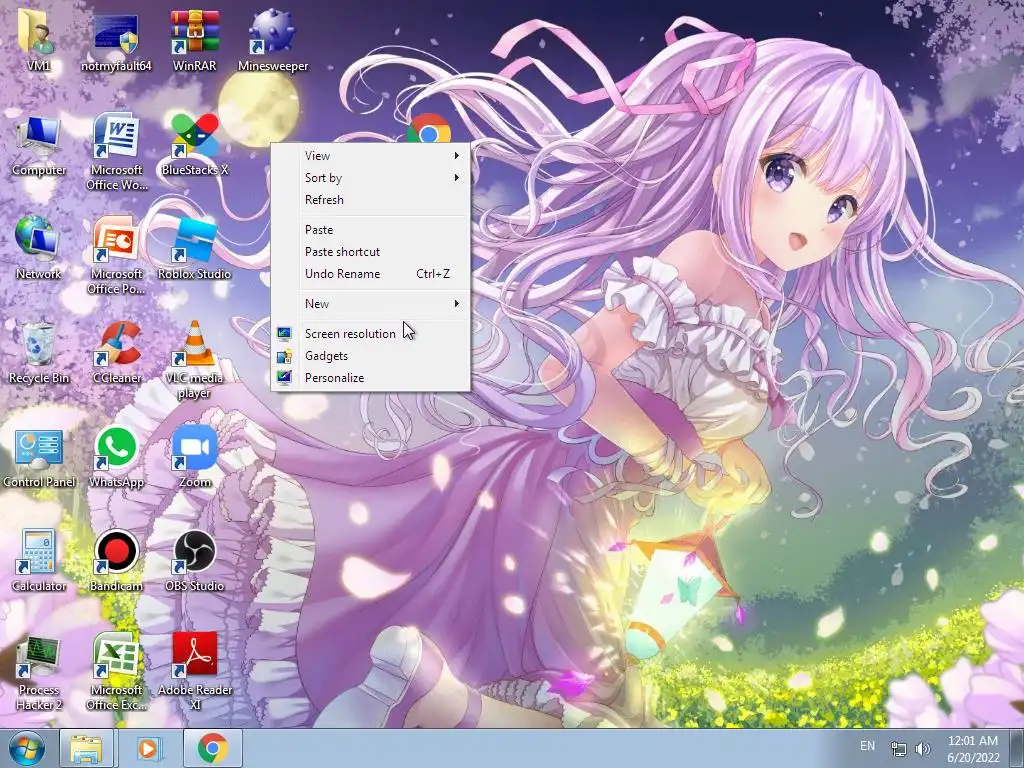Select the Bandicam shortcut icon
1024x768 pixels.
pyautogui.click(x=116, y=562)
